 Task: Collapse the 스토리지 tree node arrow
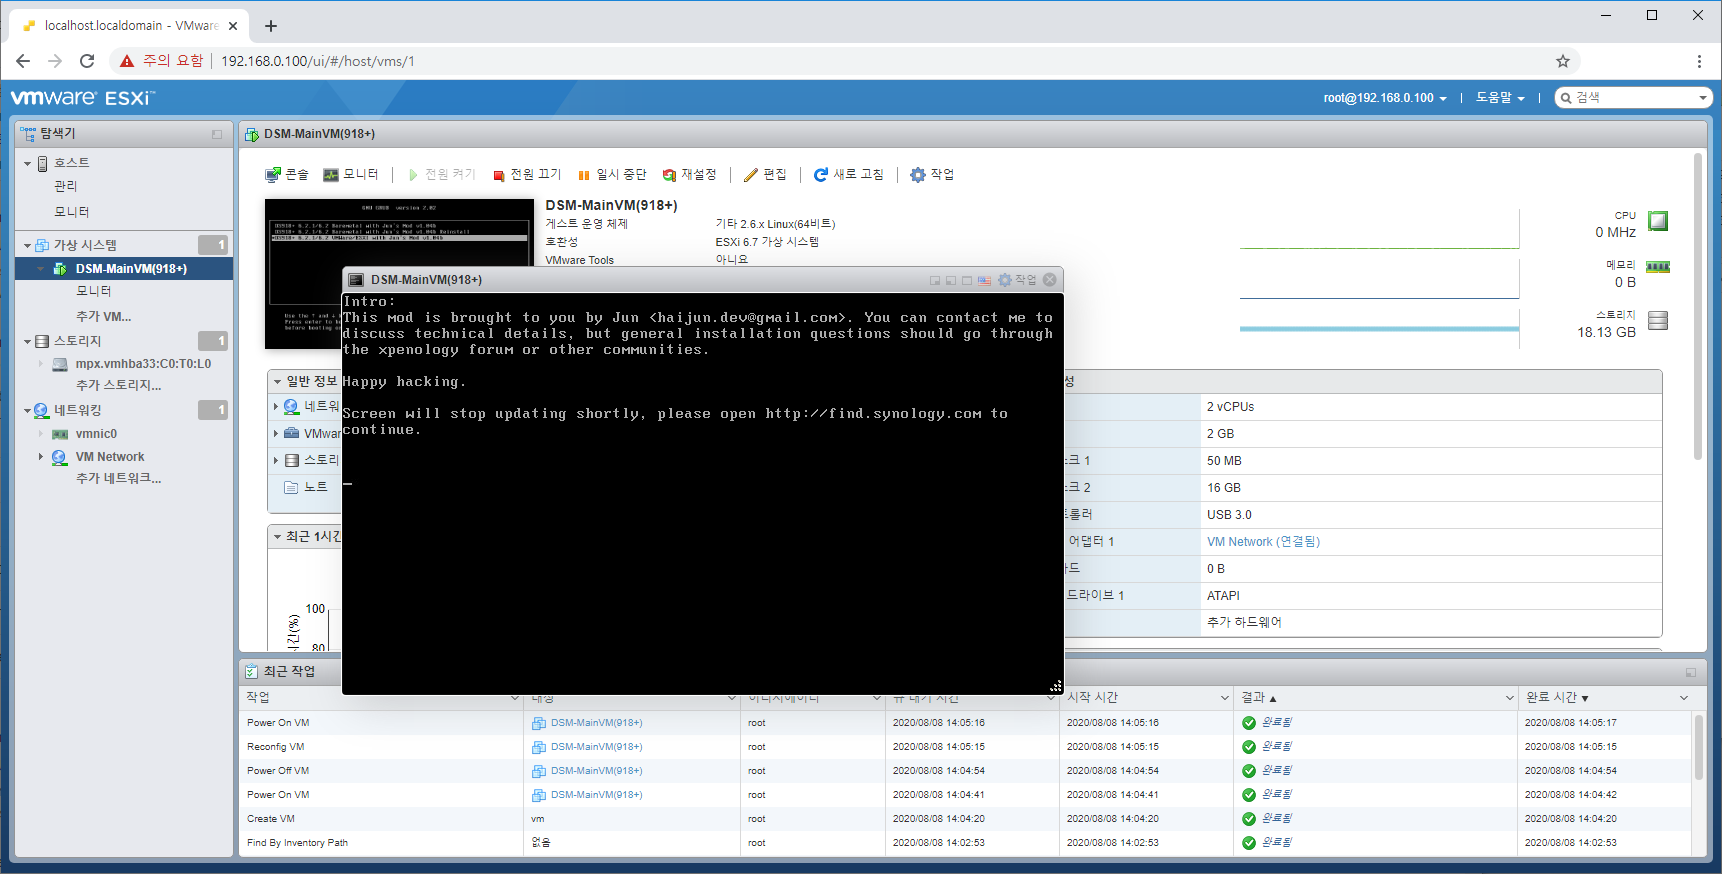27,341
